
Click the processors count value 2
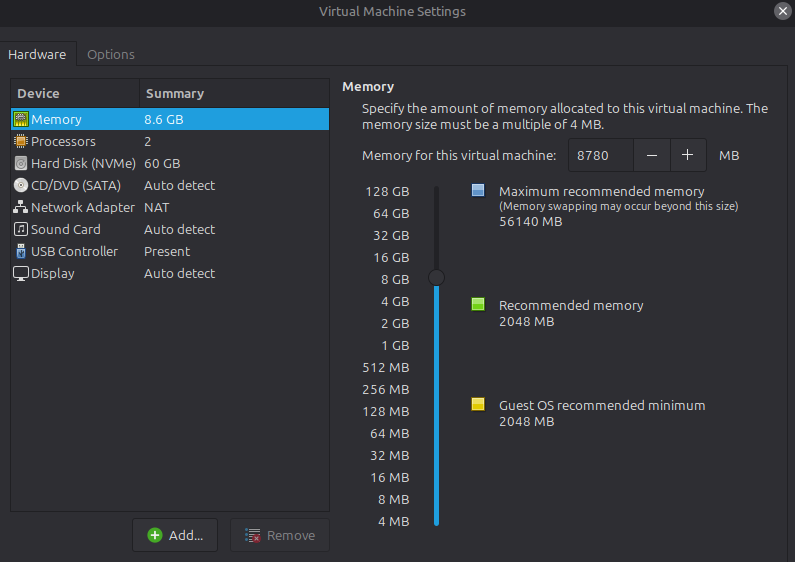[148, 141]
